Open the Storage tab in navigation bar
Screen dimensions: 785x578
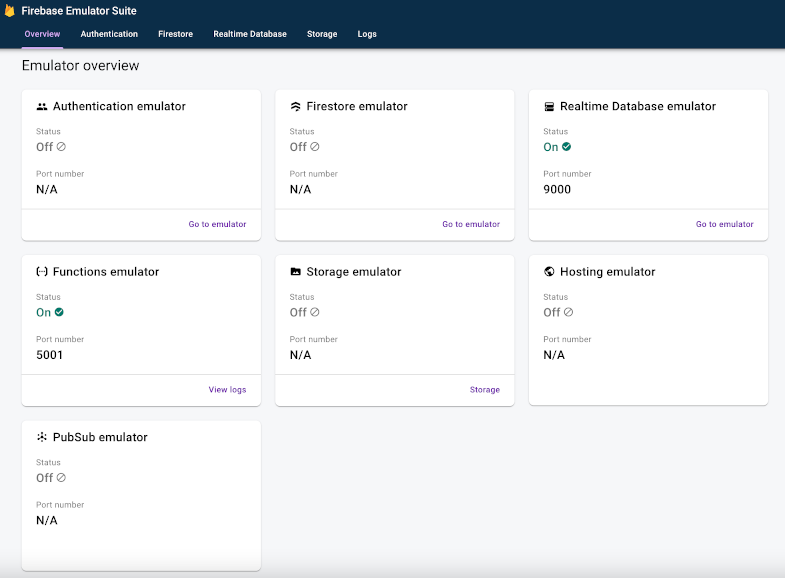pyautogui.click(x=322, y=34)
